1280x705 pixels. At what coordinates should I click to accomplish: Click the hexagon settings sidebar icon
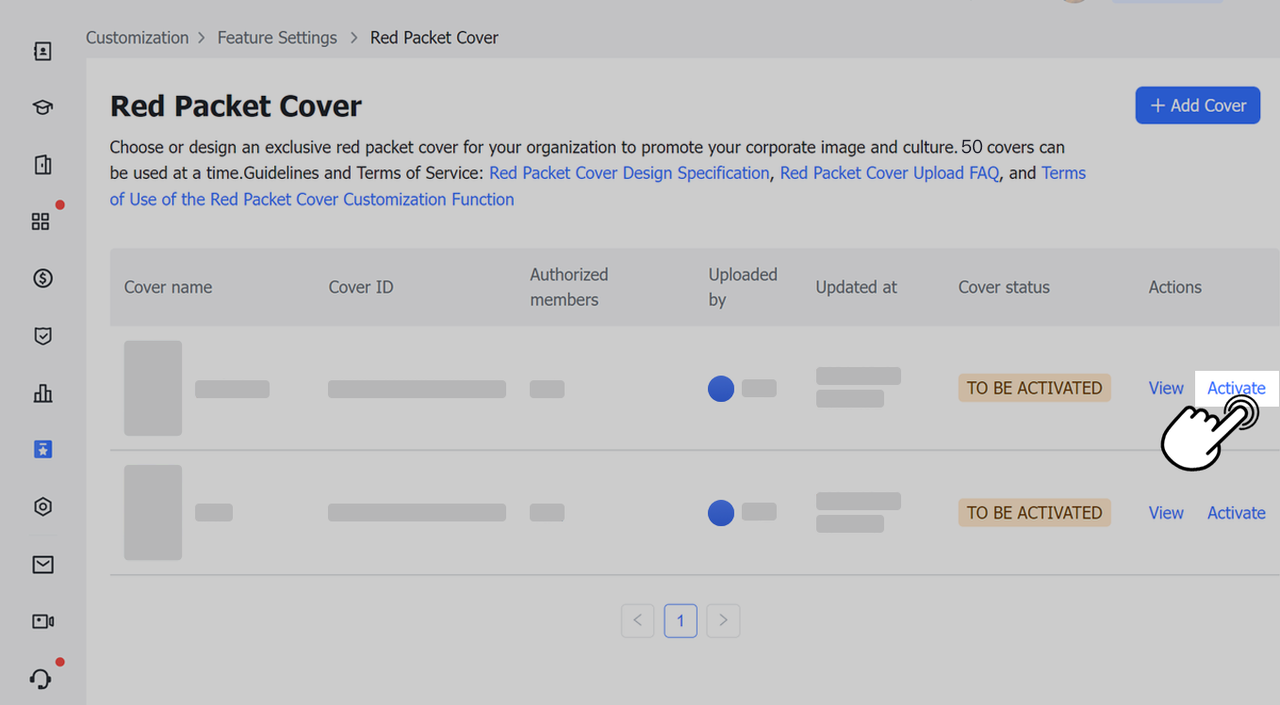point(42,507)
